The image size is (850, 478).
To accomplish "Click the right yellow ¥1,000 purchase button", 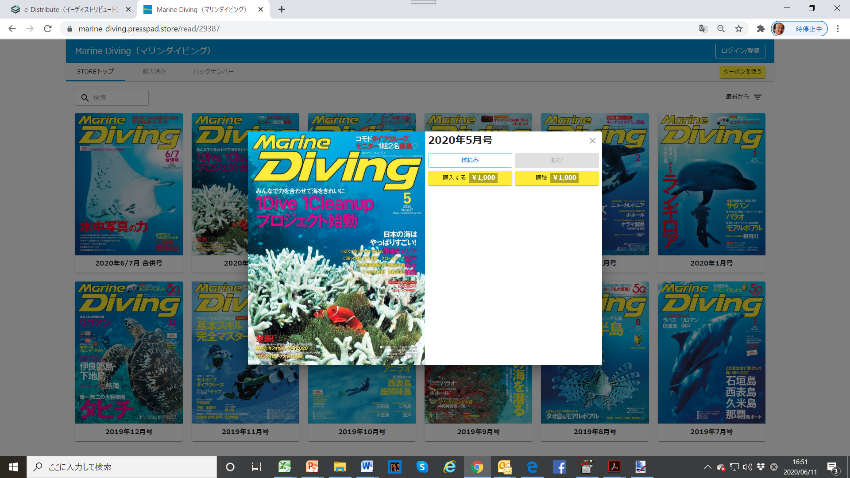I will point(556,178).
